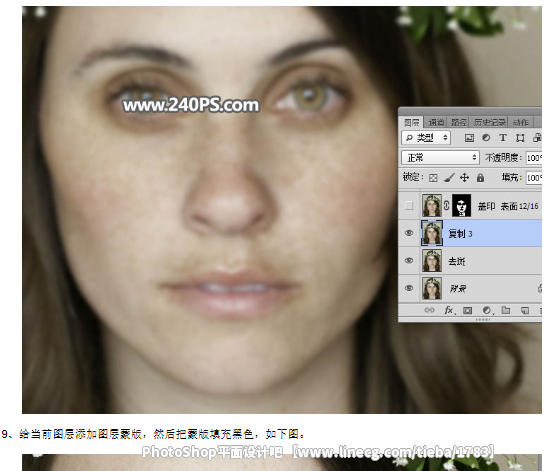This screenshot has height=471, width=550.
Task: Click the create new layer icon
Action: (524, 310)
